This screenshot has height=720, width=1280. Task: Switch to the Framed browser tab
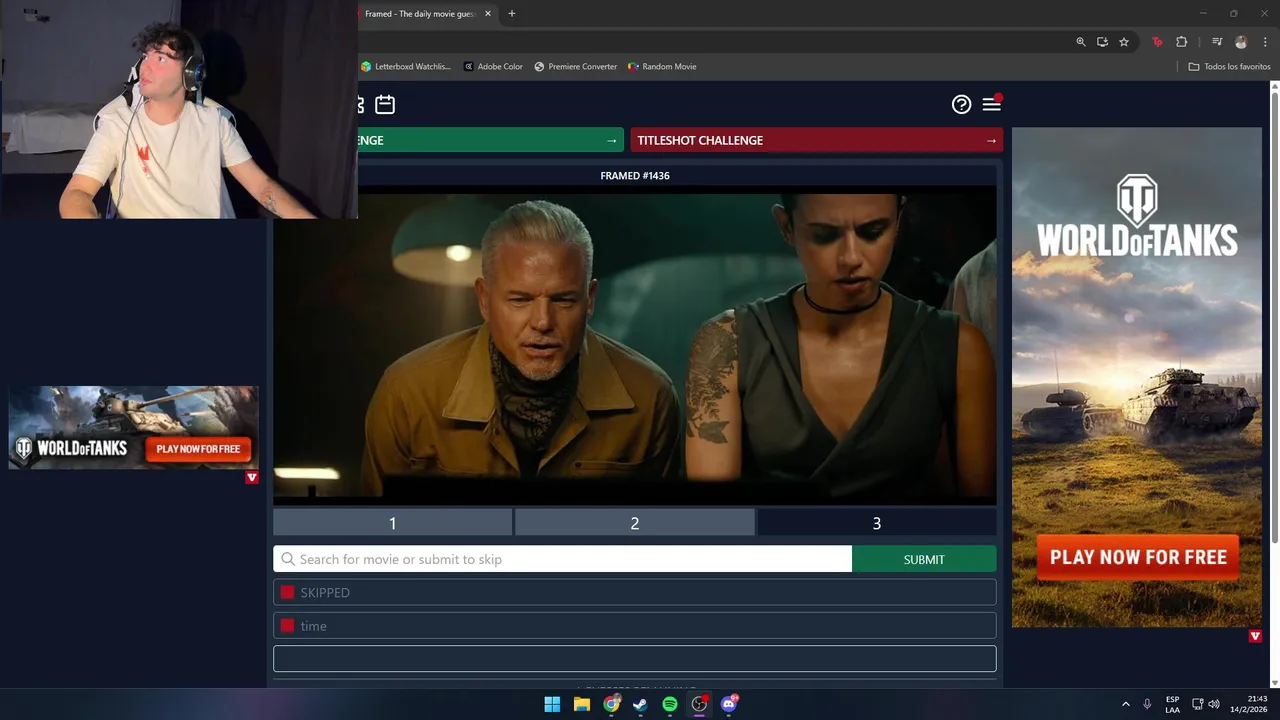pyautogui.click(x=419, y=14)
